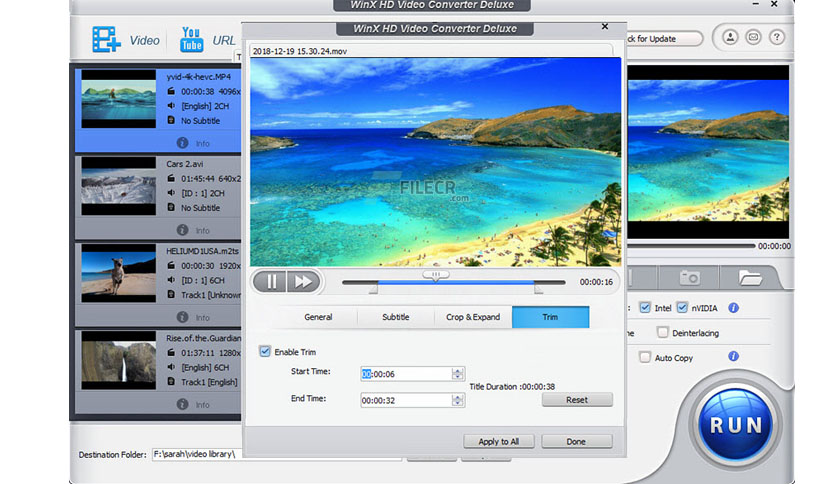Take a snapshot with camera icon
This screenshot has width=836, height=484.
(x=689, y=278)
